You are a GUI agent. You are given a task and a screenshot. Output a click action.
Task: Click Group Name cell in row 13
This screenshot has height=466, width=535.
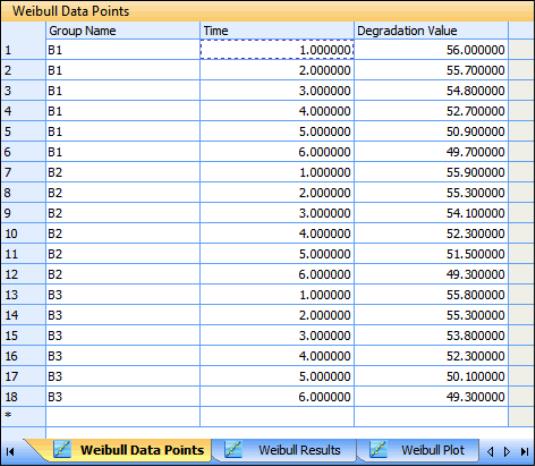pyautogui.click(x=123, y=294)
